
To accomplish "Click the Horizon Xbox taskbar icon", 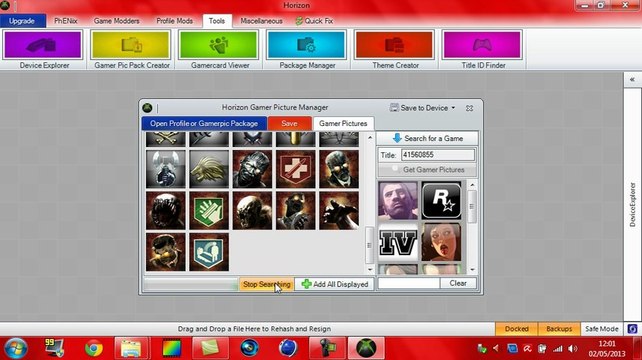I will pos(366,349).
